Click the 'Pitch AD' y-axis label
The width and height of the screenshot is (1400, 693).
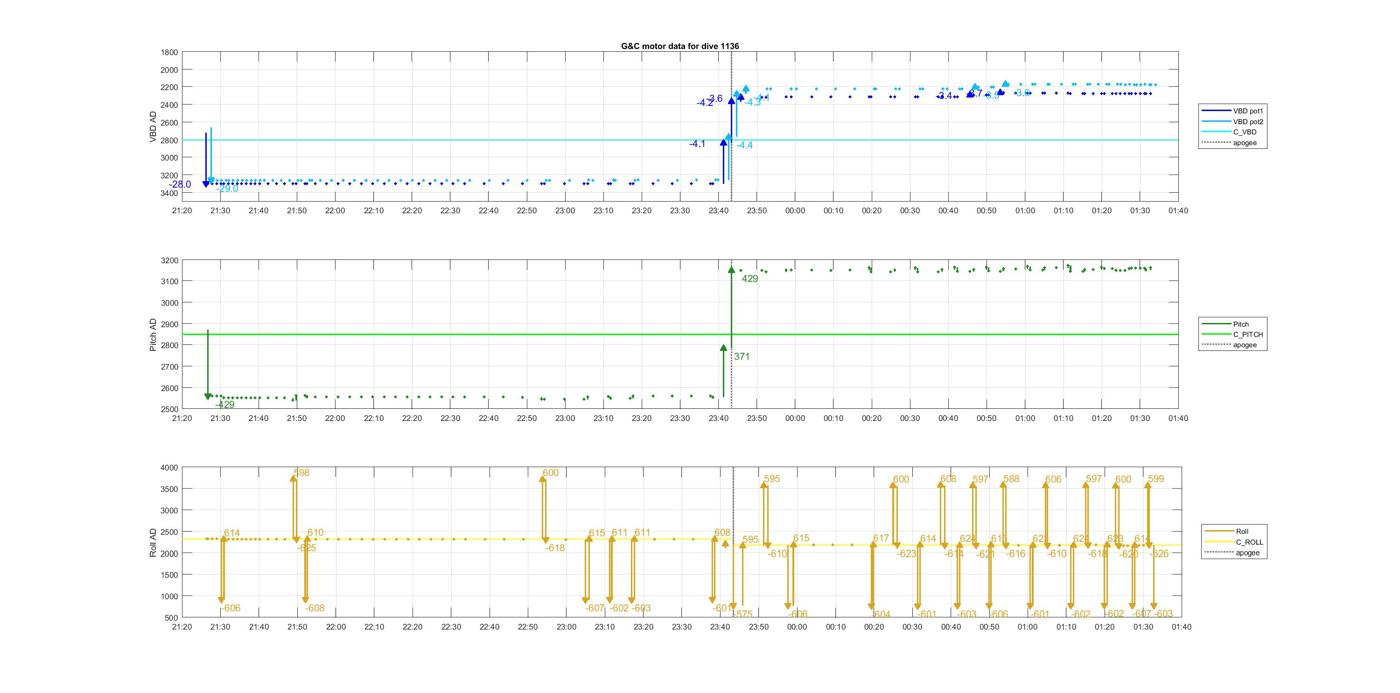tap(154, 335)
